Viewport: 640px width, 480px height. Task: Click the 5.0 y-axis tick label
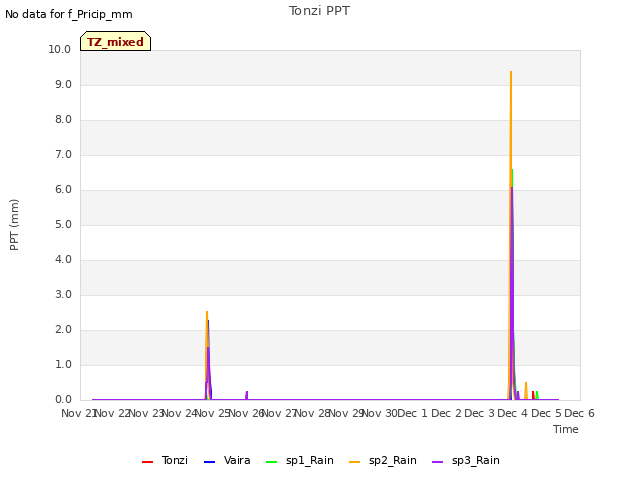click(63, 224)
